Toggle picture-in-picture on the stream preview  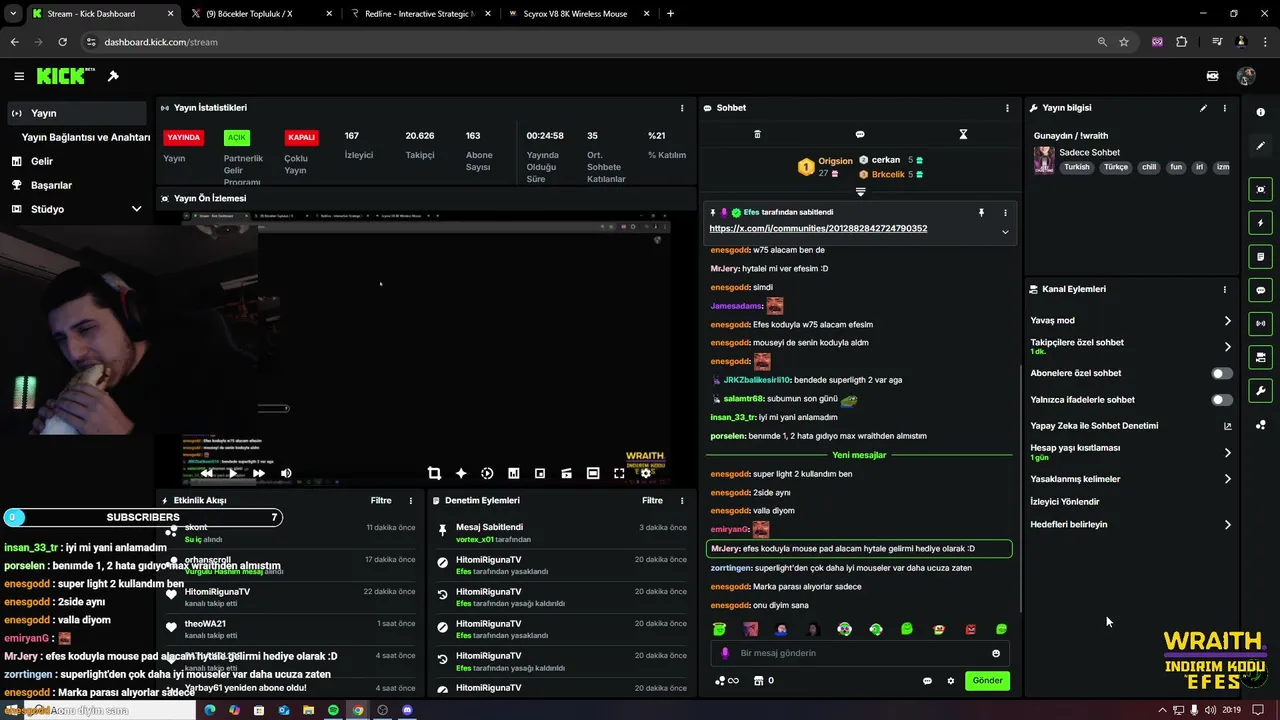(x=540, y=473)
